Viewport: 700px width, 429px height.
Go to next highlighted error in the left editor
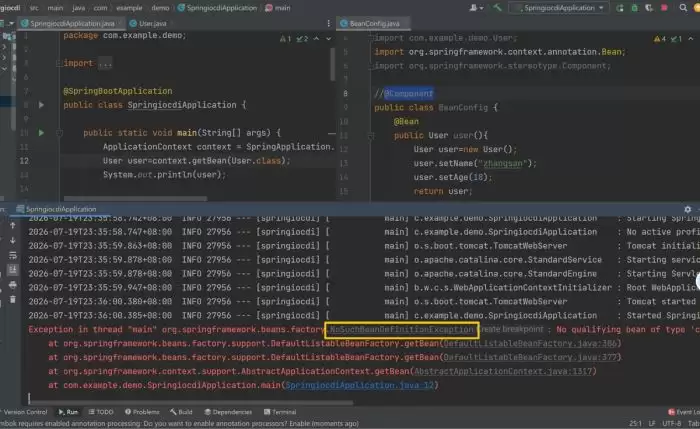329,39
